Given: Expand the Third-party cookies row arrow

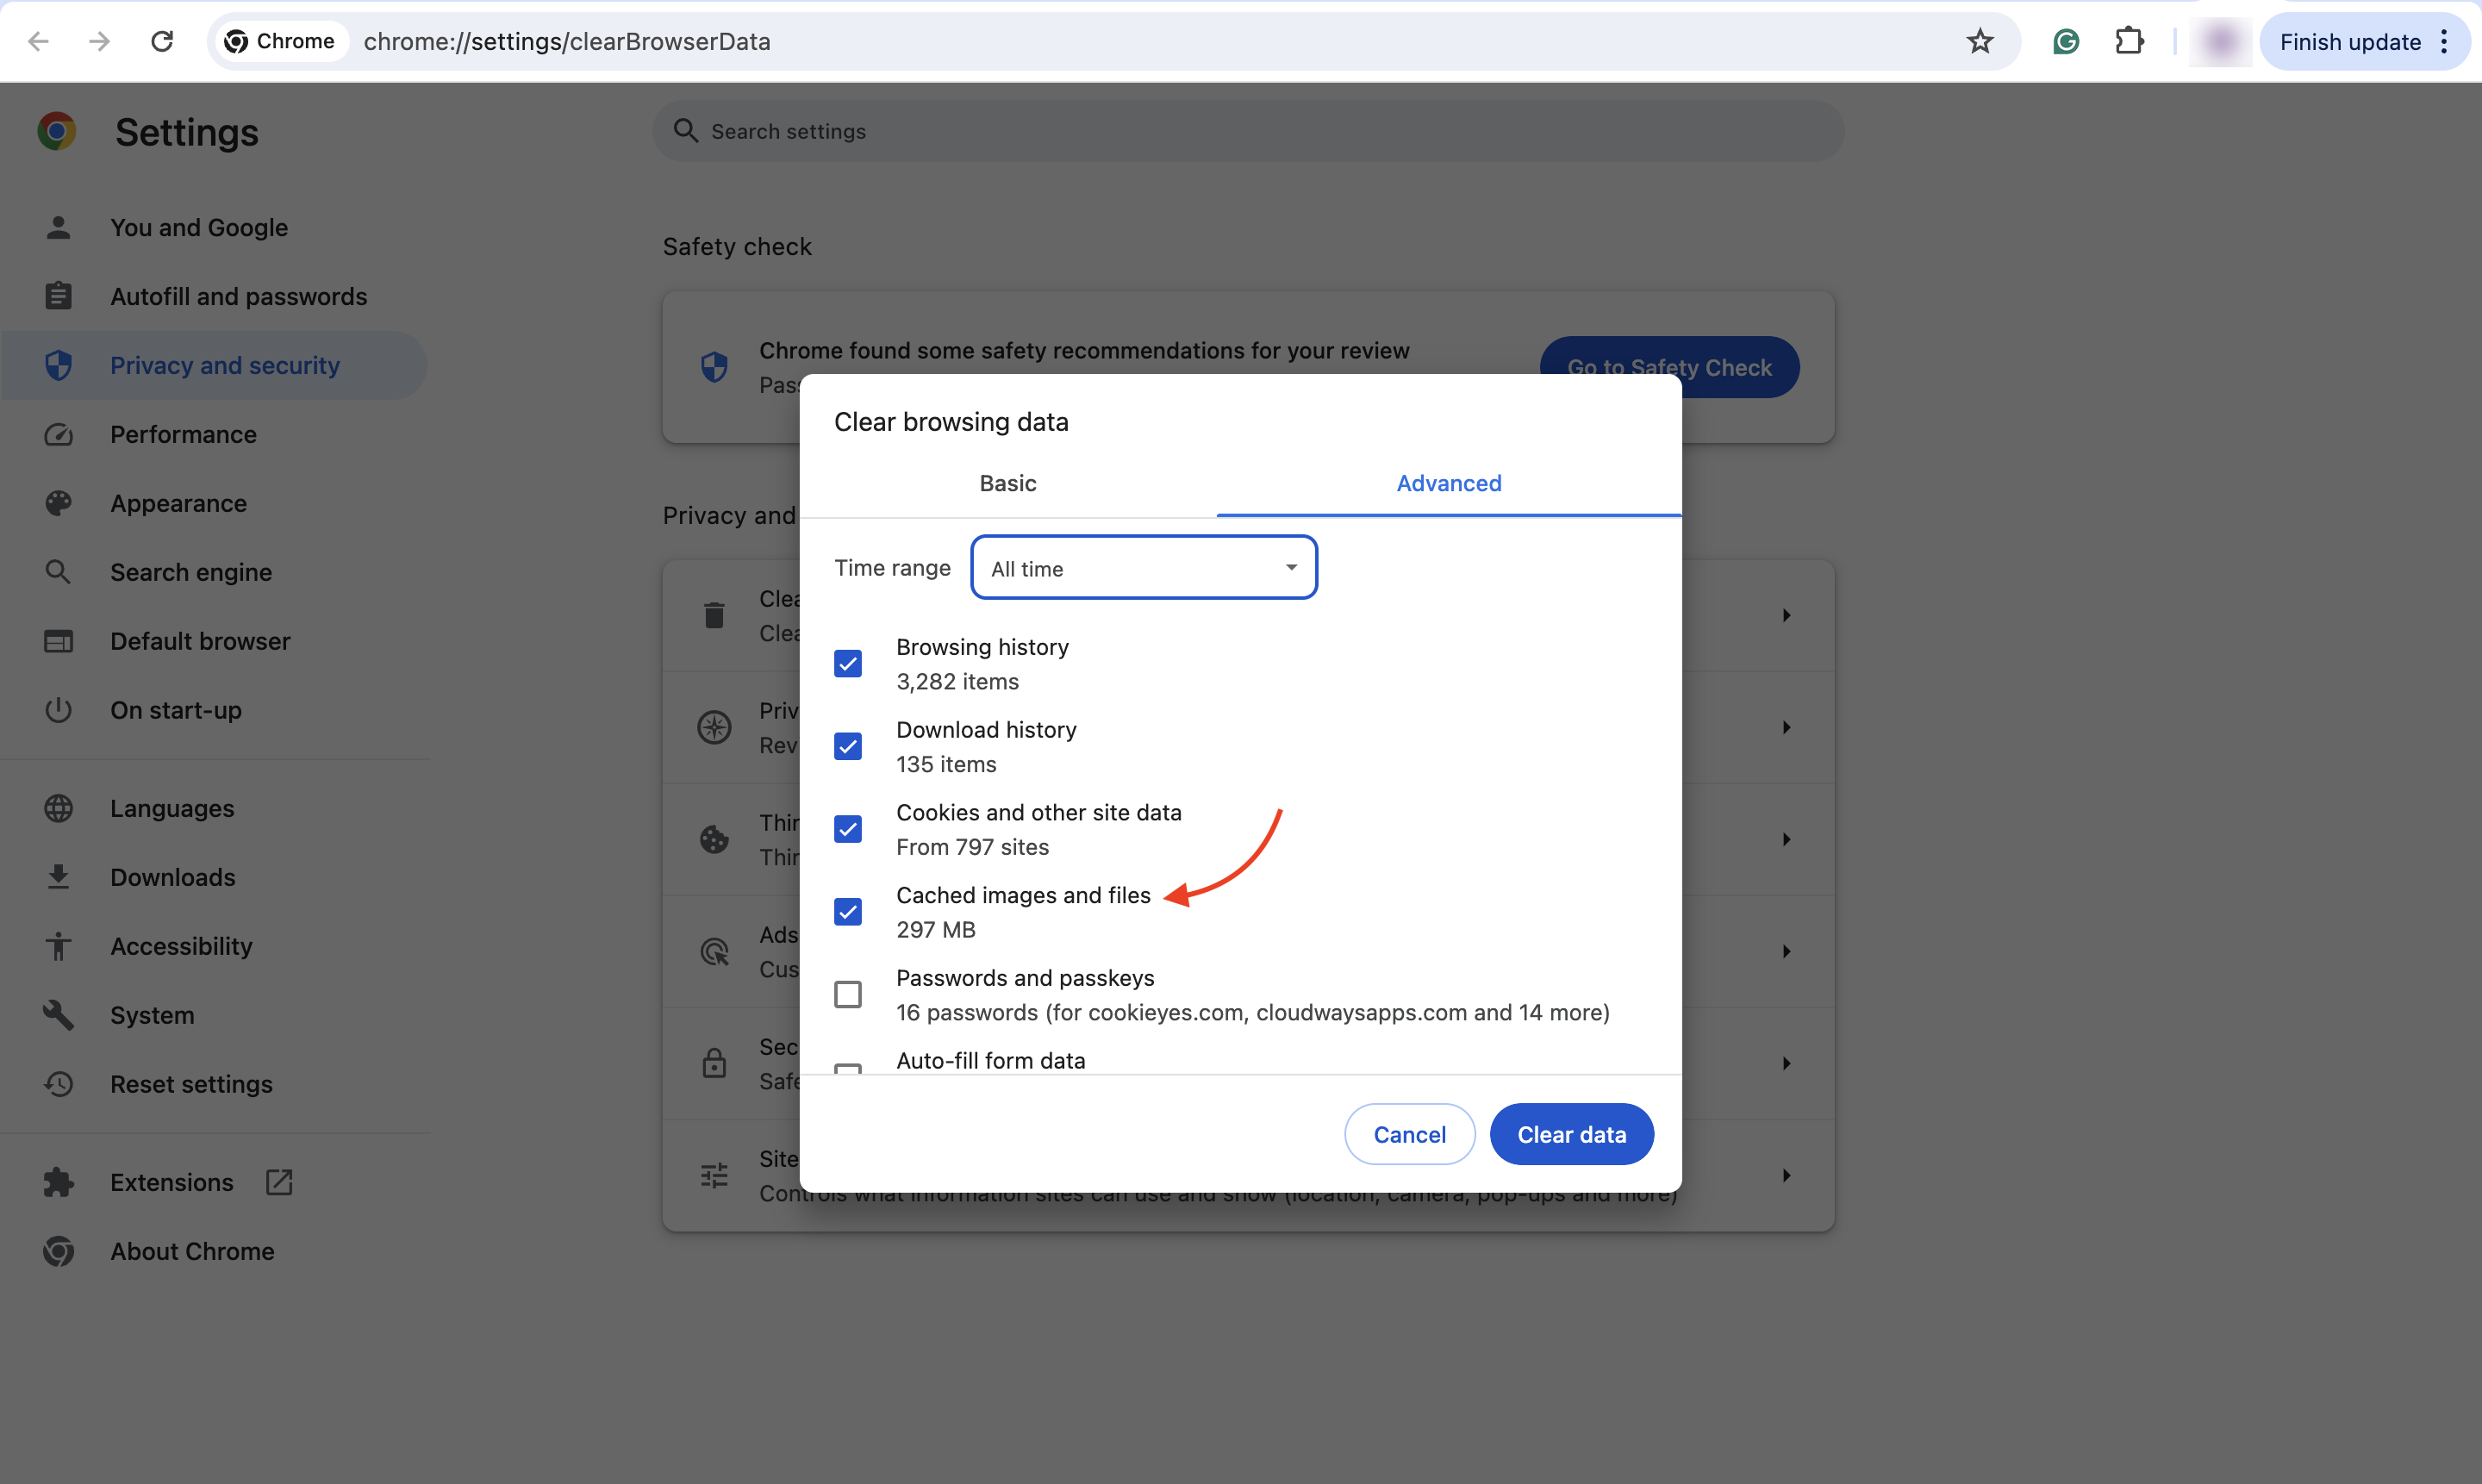Looking at the screenshot, I should click(x=1786, y=839).
